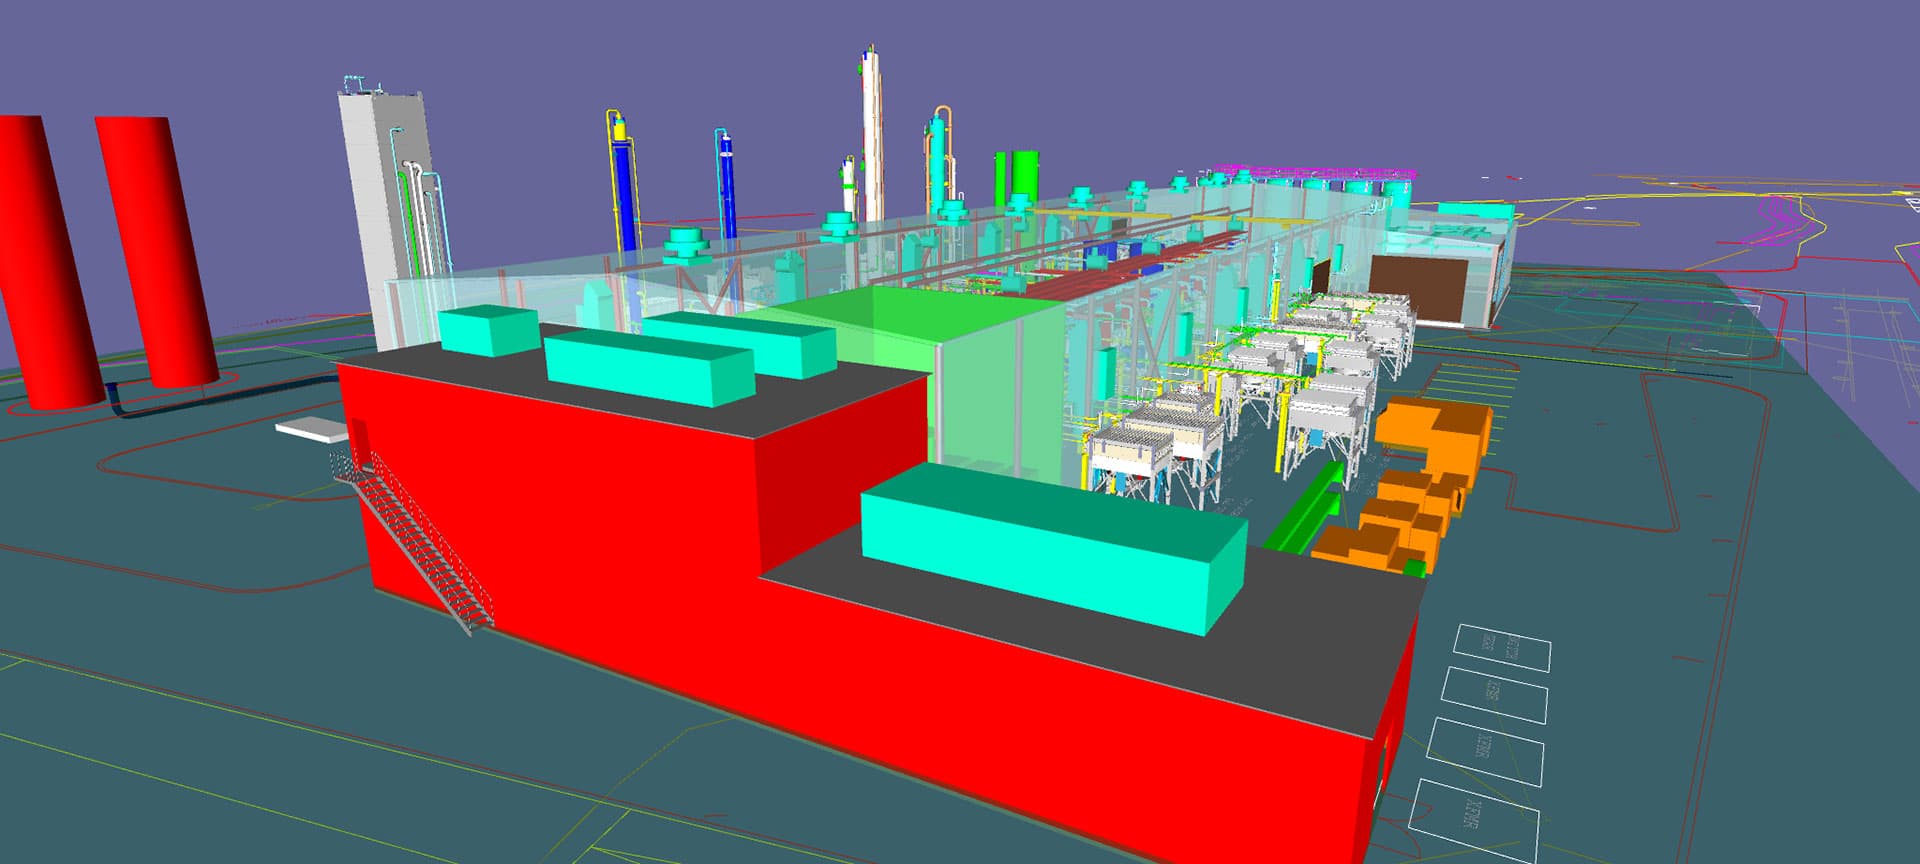Viewport: 1920px width, 864px height.
Task: Select the metal staircase on red building
Action: click(410, 538)
